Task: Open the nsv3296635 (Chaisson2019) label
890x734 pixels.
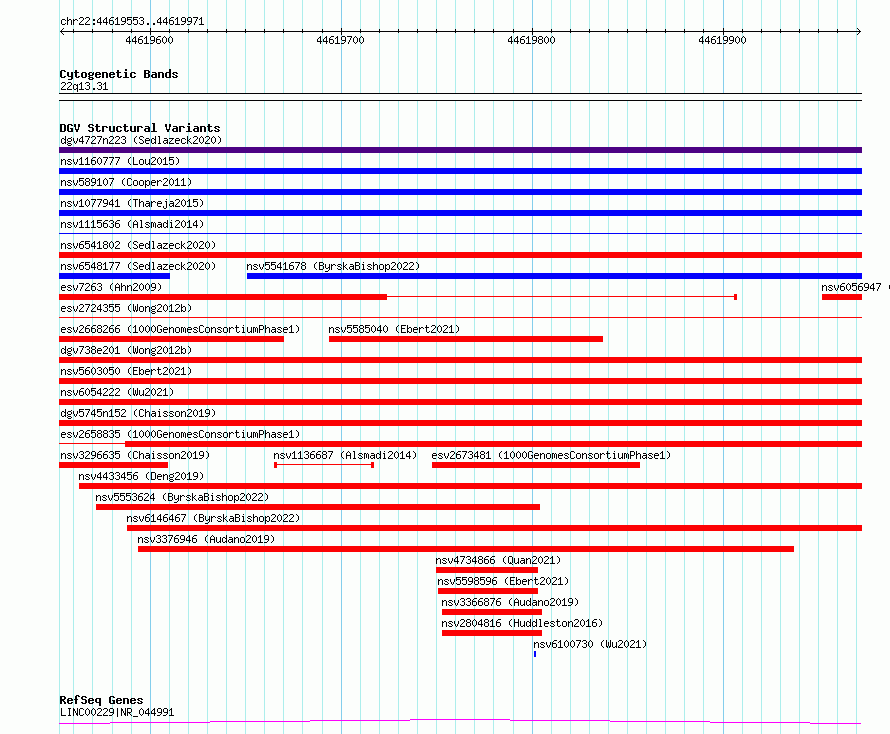Action: (135, 455)
